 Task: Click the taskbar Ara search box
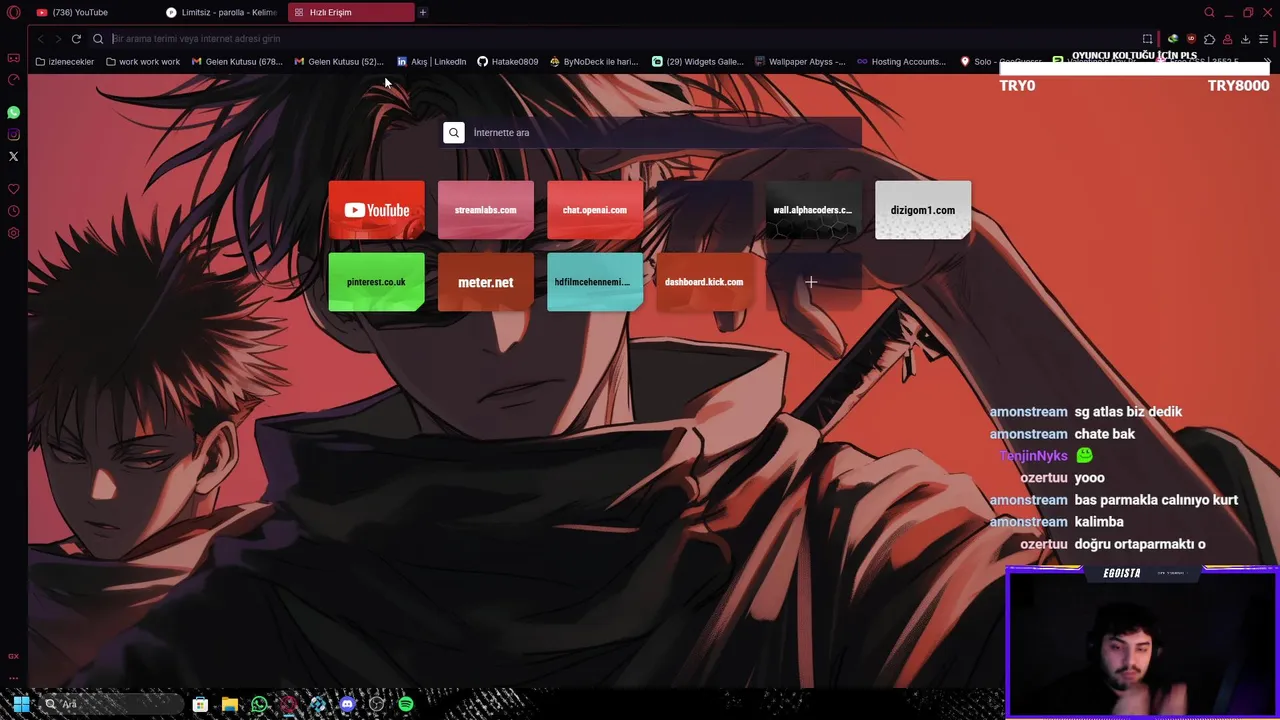pos(111,704)
